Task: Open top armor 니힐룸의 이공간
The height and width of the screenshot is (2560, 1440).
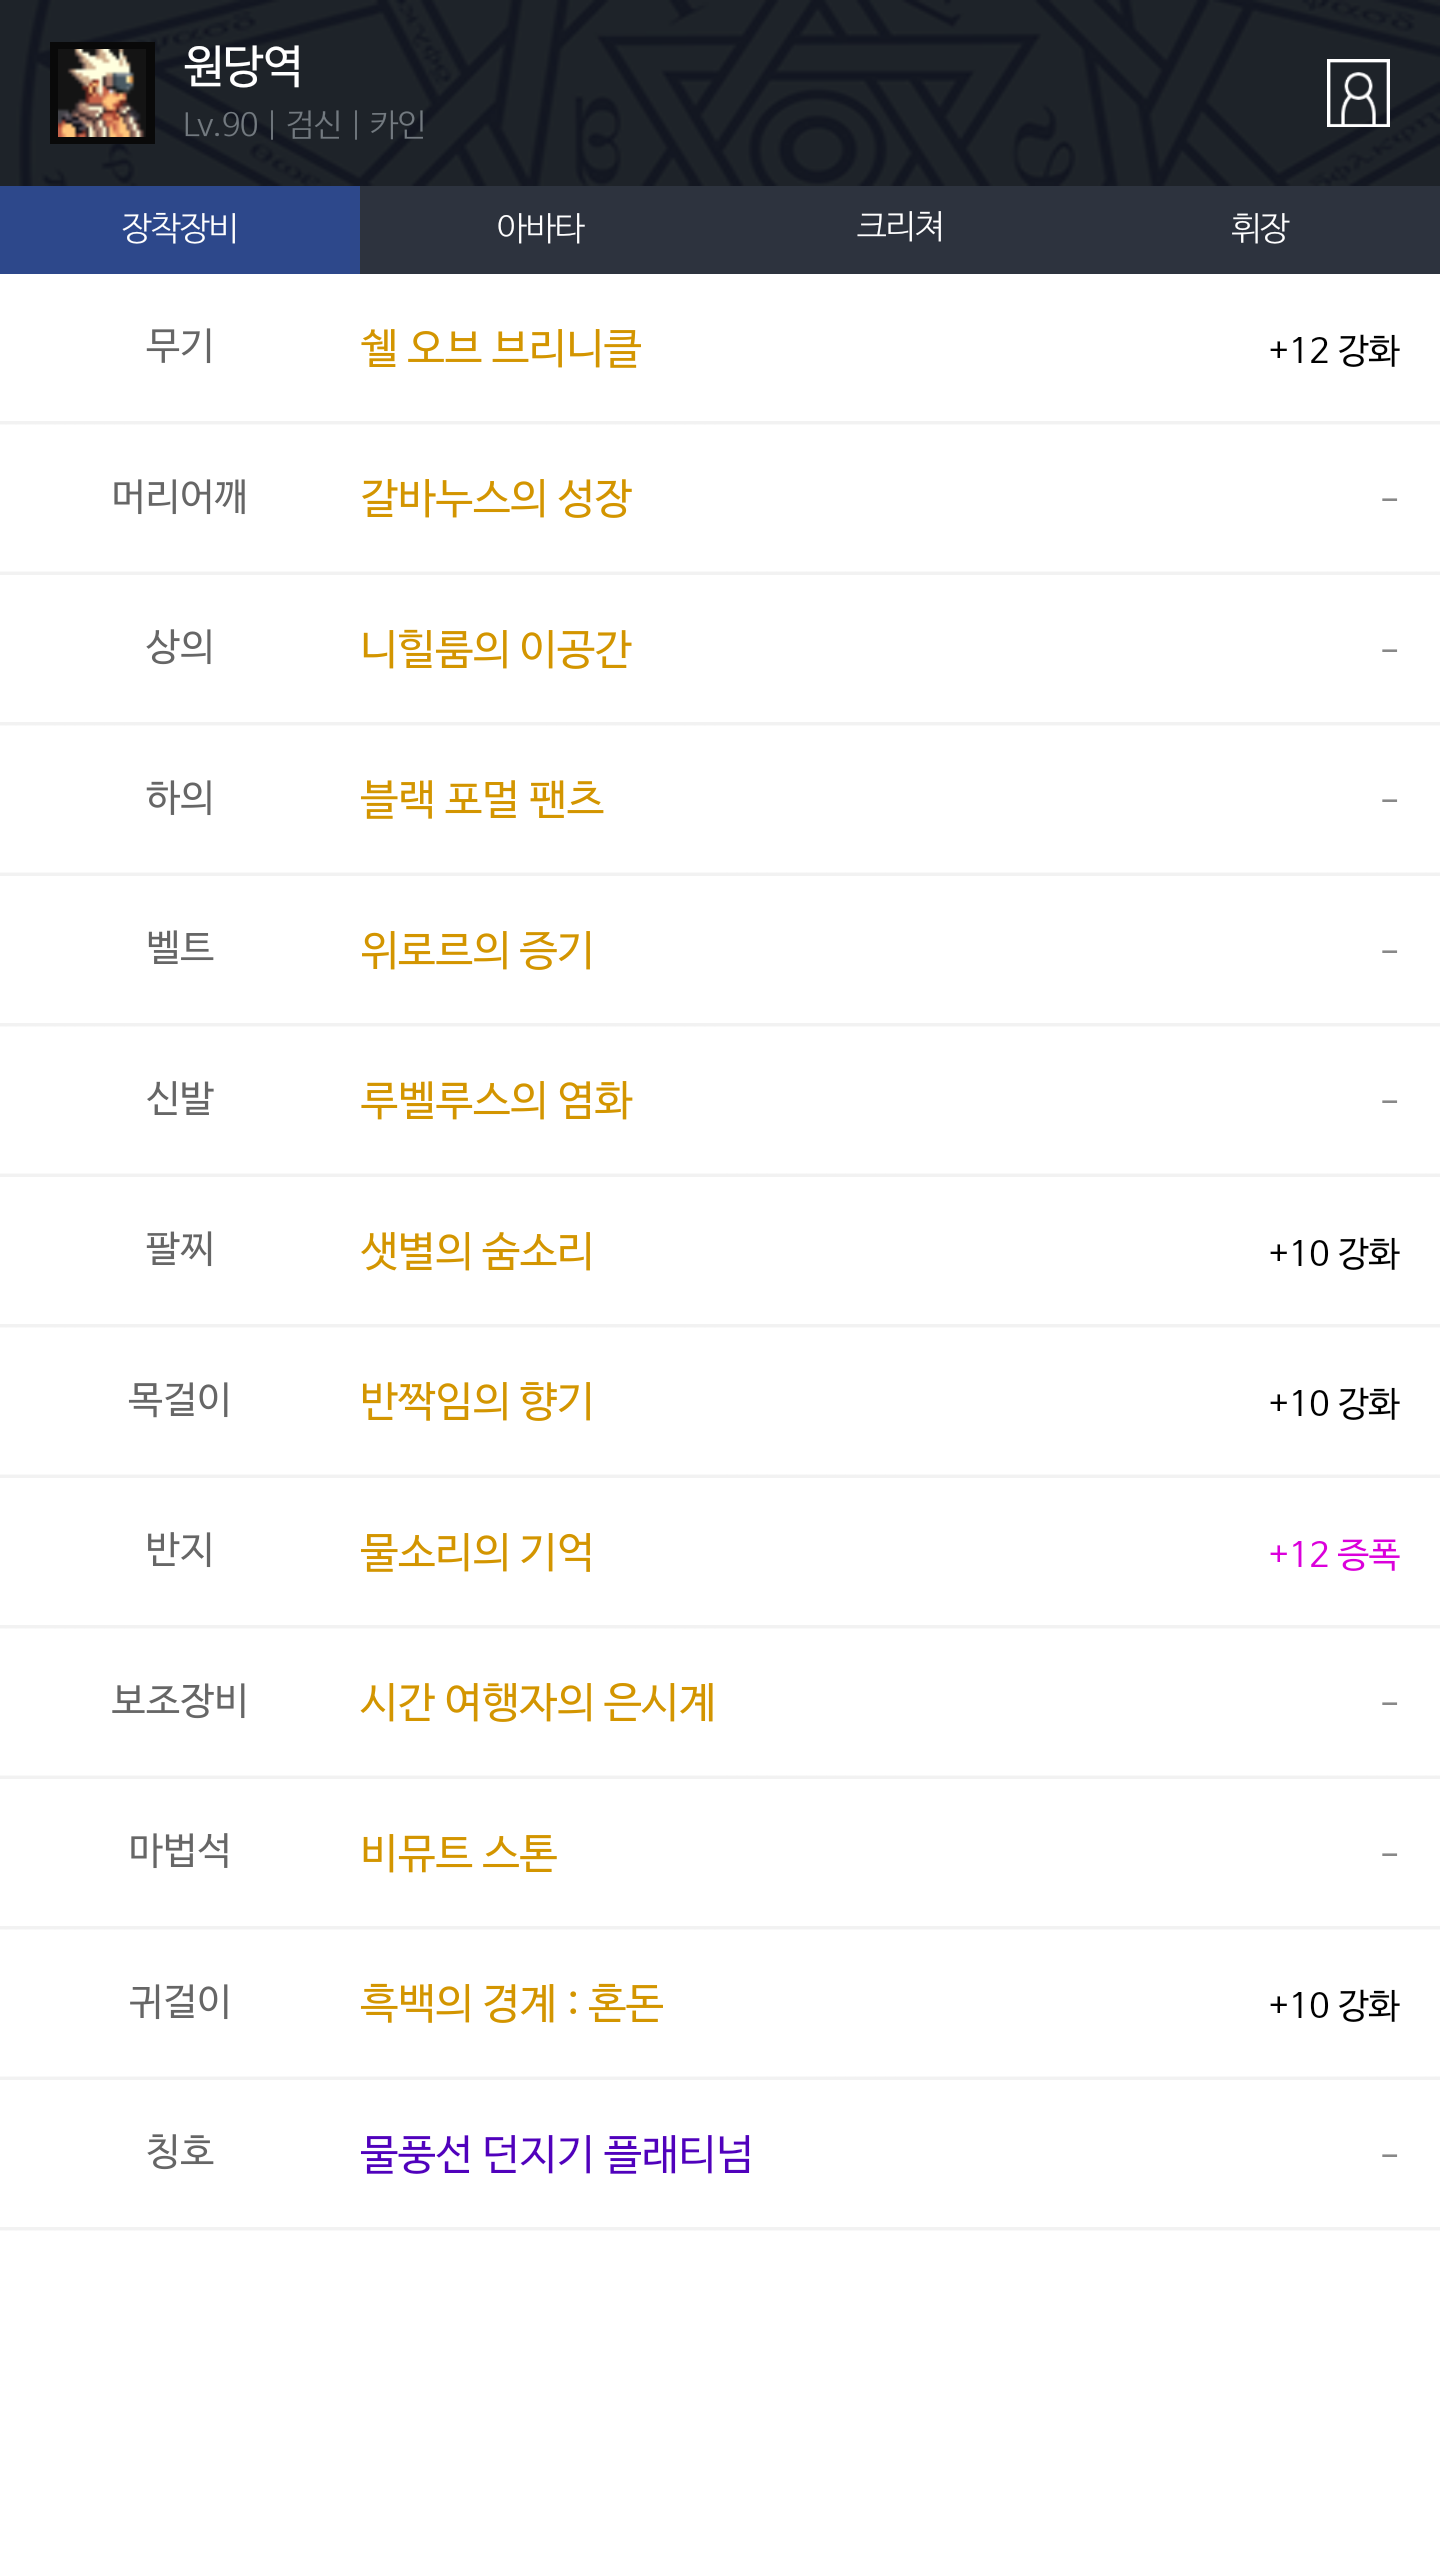Action: [x=496, y=649]
